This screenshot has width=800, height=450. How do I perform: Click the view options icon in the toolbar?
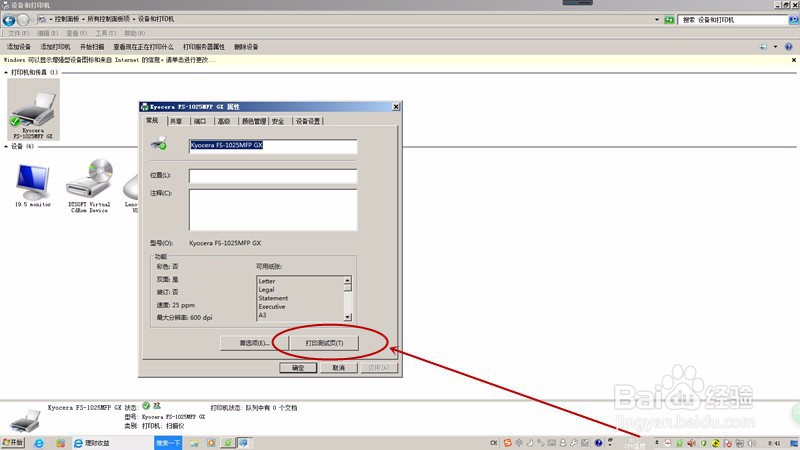pyautogui.click(x=763, y=46)
